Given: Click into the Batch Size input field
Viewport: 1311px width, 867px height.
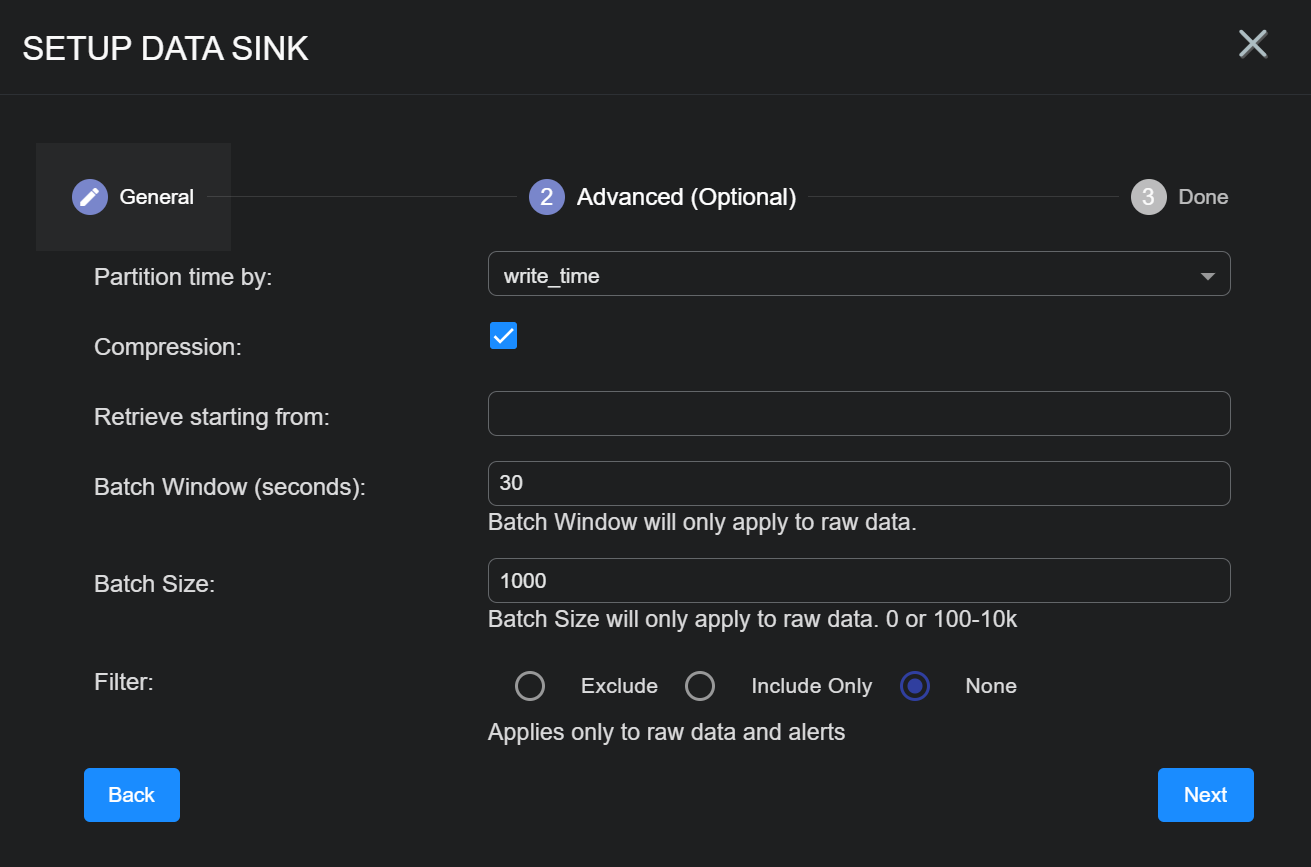Looking at the screenshot, I should (858, 580).
